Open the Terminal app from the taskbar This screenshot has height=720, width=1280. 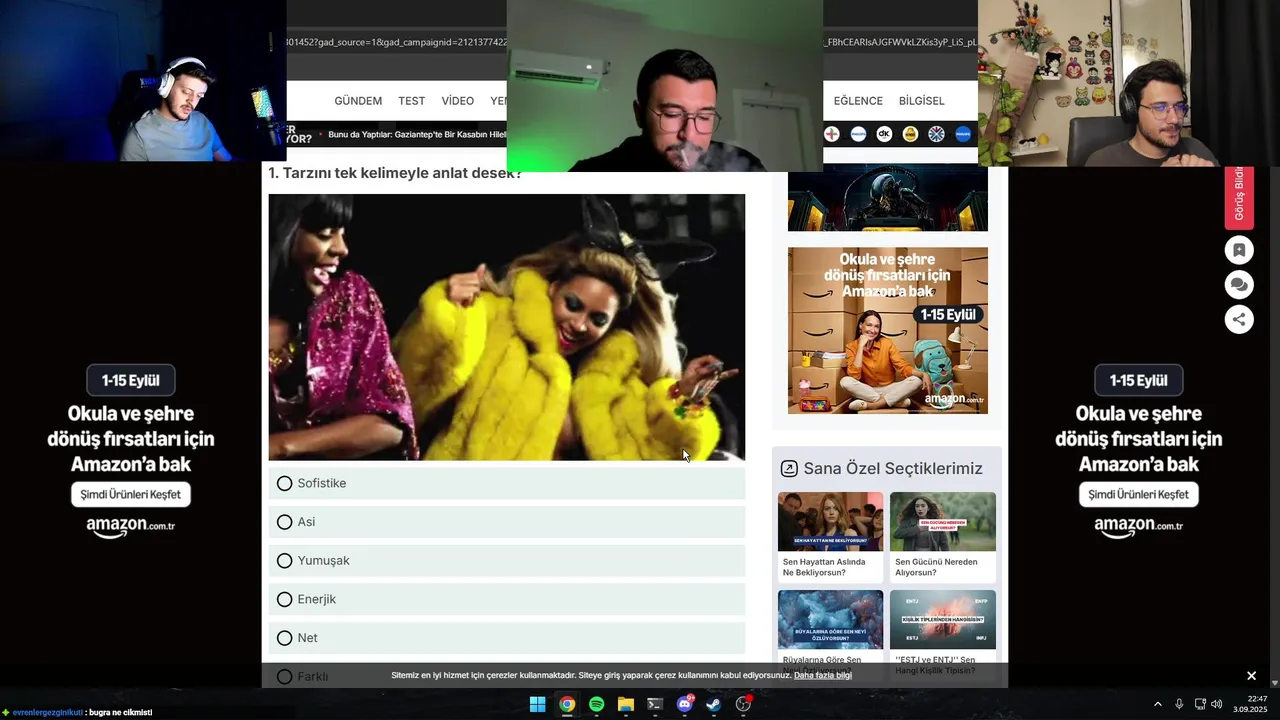(x=655, y=704)
